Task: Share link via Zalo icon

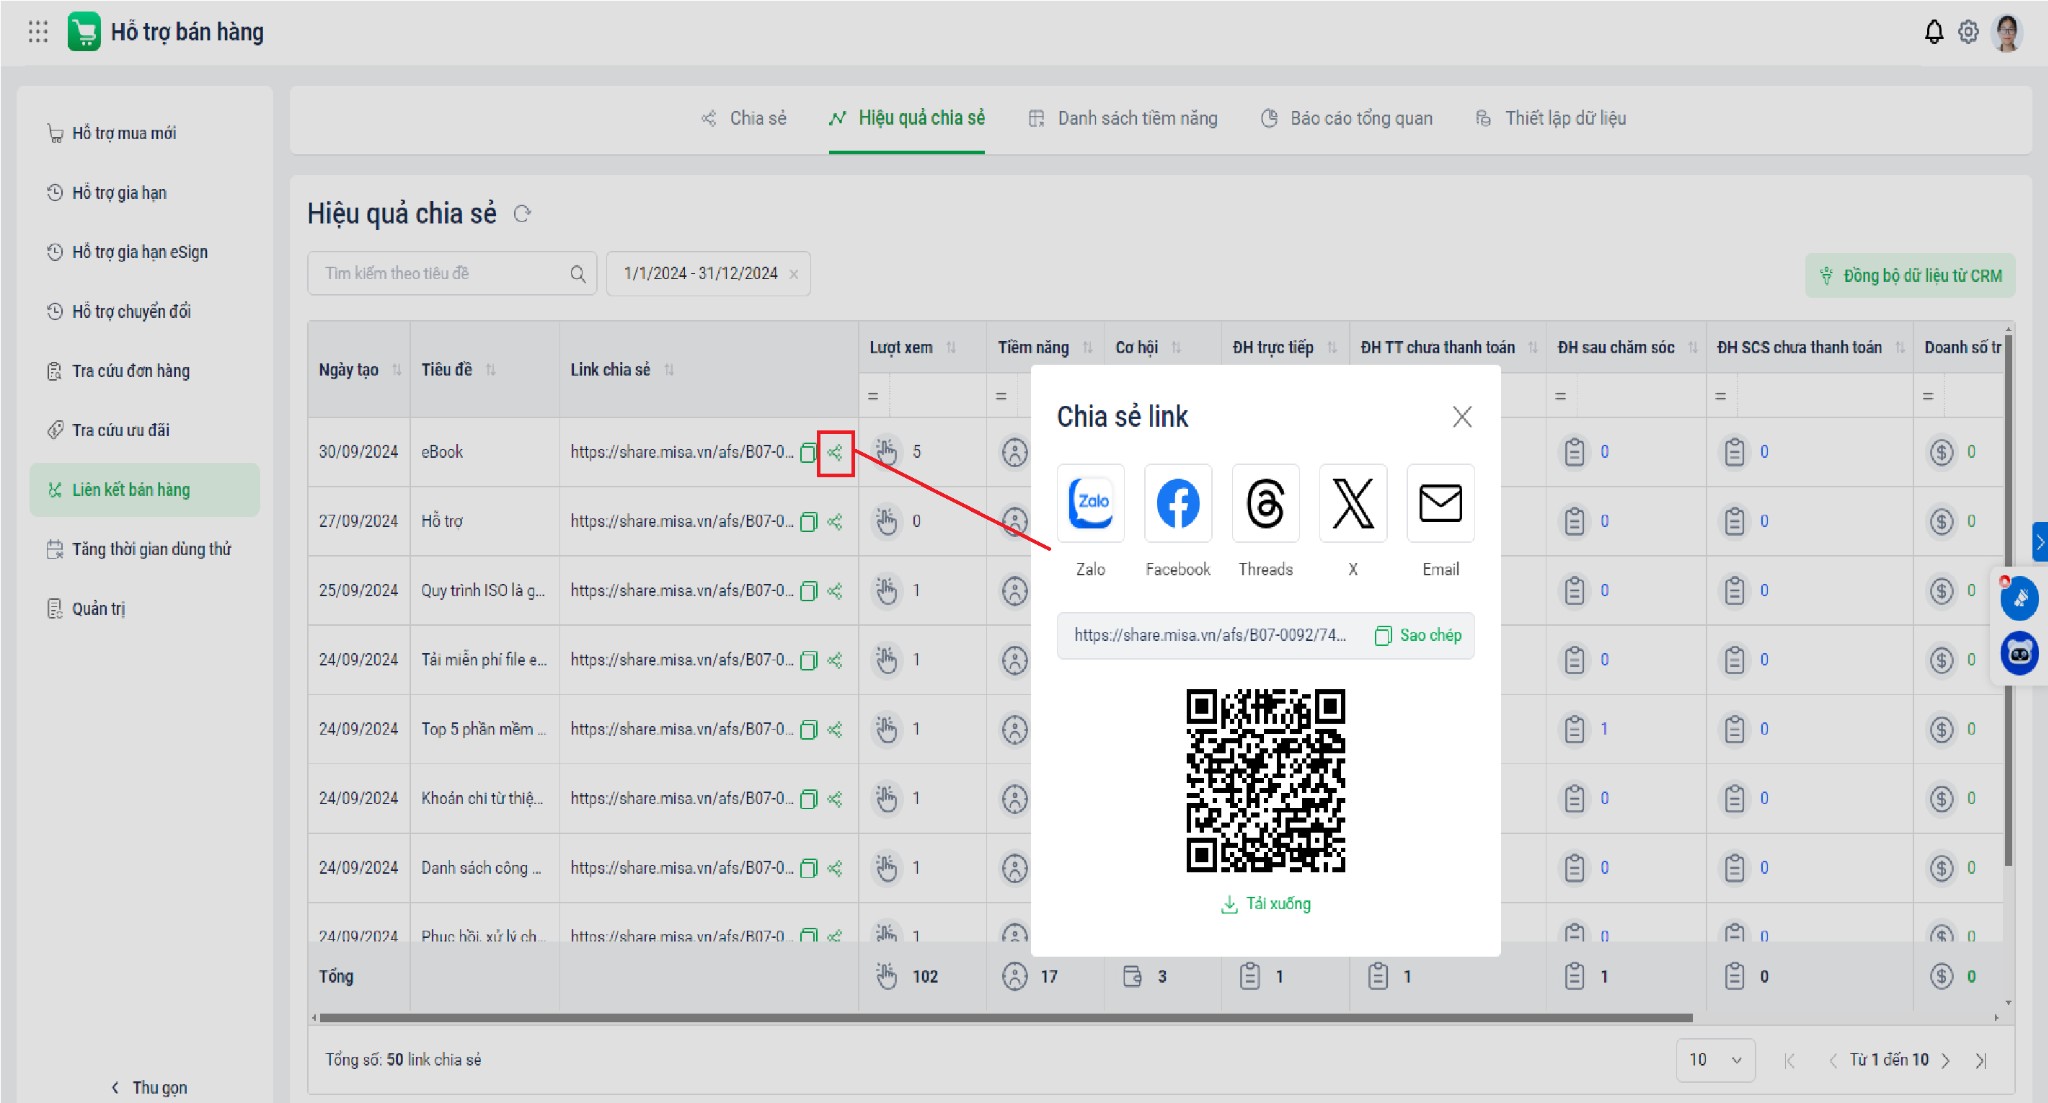Action: click(1090, 503)
